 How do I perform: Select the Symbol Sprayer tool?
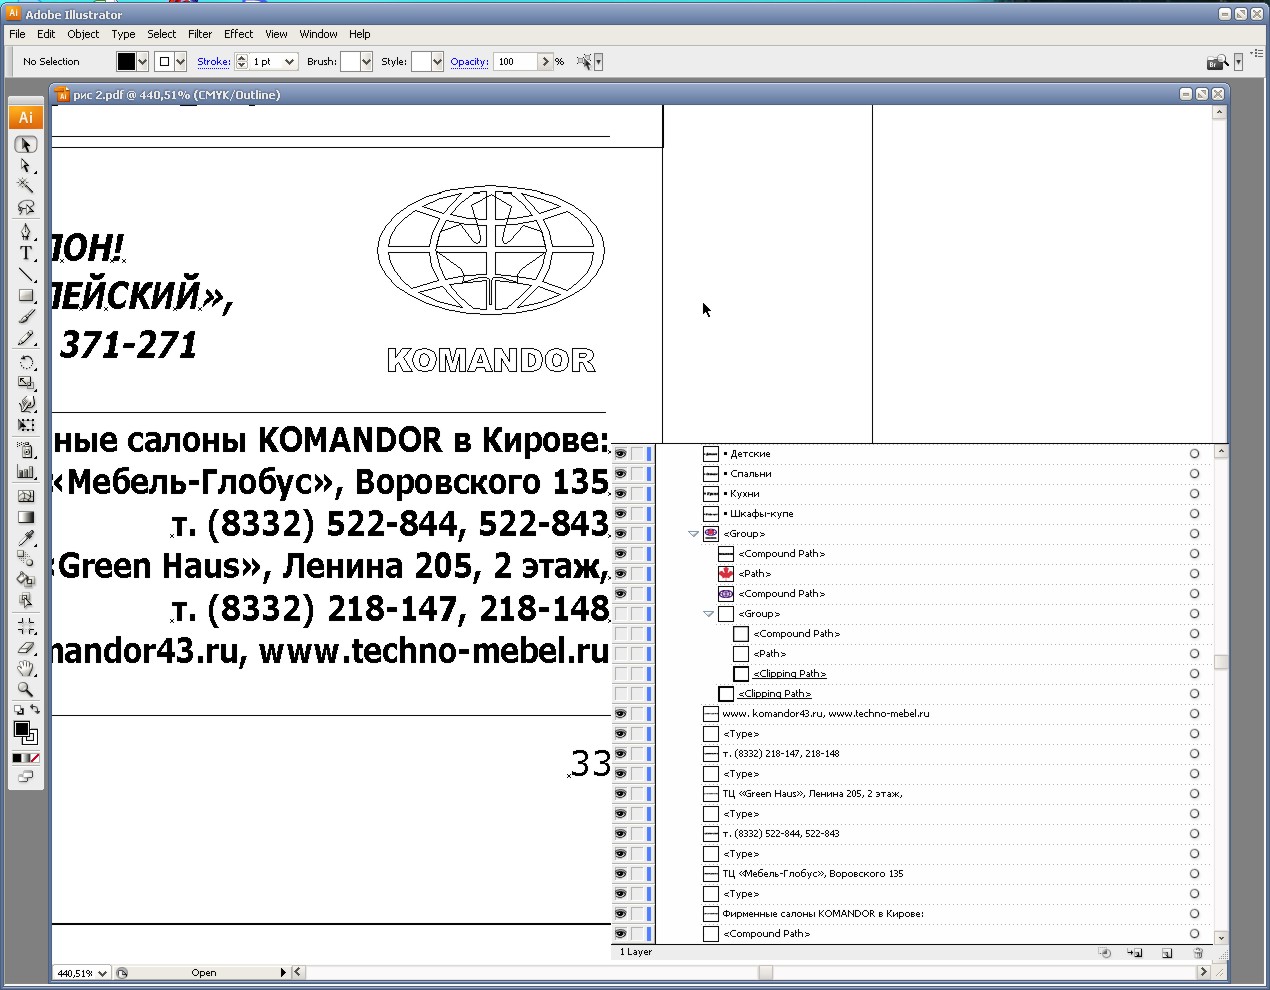click(x=26, y=450)
